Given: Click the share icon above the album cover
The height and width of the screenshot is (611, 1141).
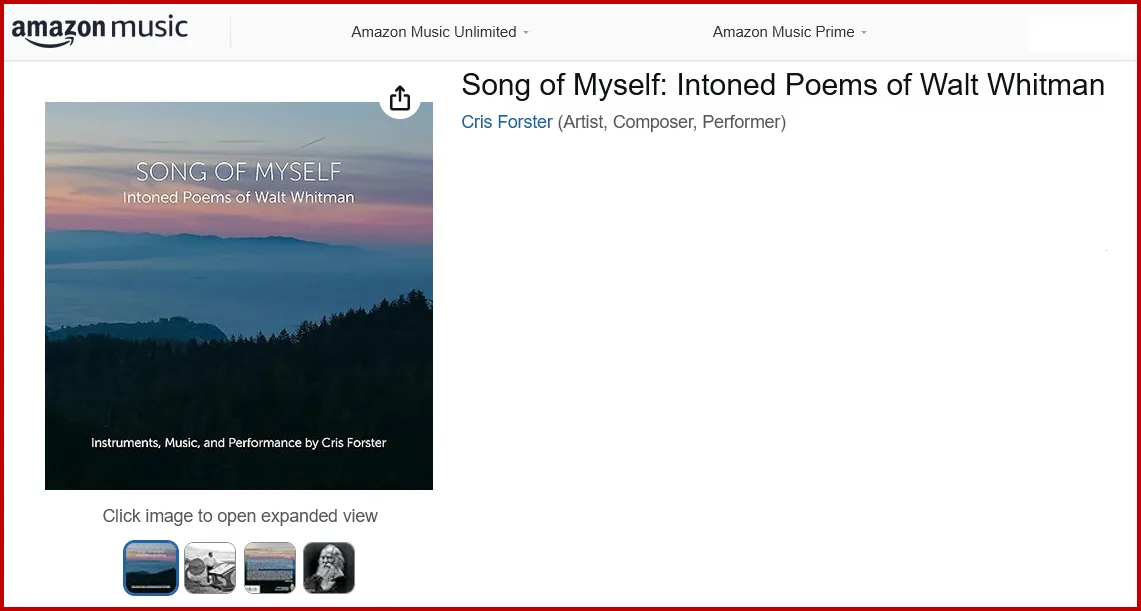Looking at the screenshot, I should pyautogui.click(x=399, y=98).
